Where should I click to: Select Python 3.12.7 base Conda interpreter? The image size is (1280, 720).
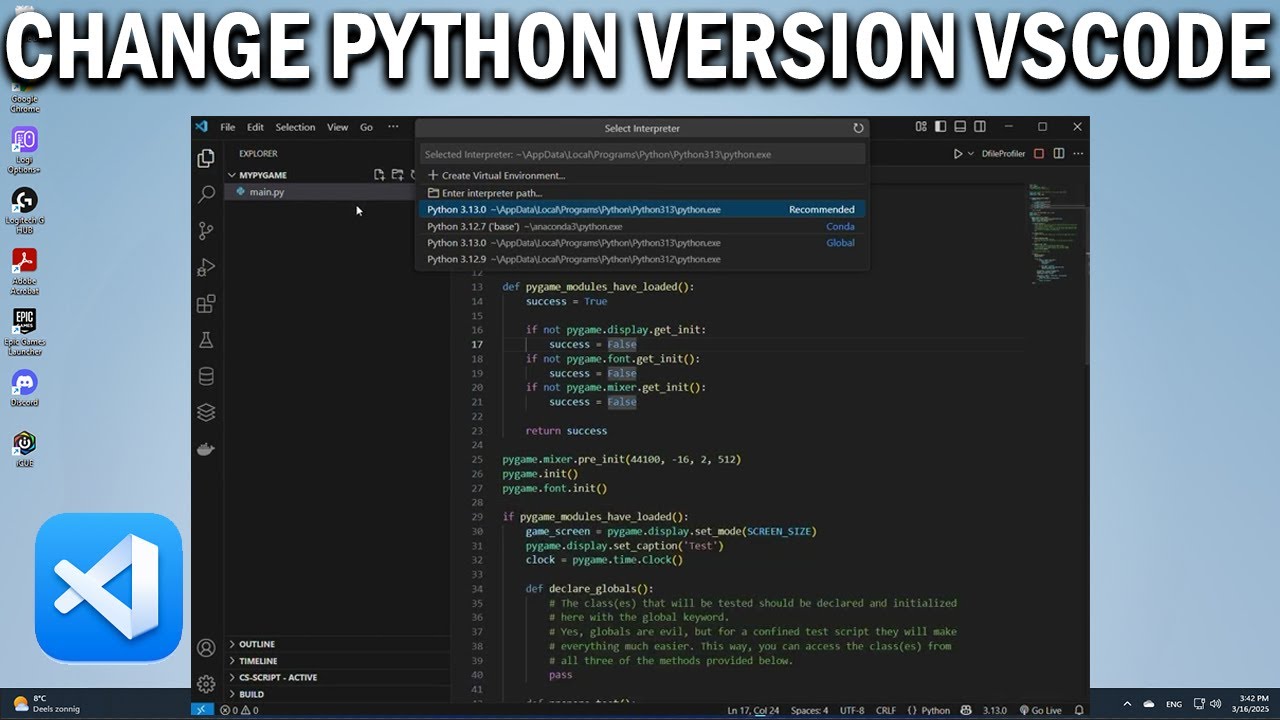(x=641, y=226)
